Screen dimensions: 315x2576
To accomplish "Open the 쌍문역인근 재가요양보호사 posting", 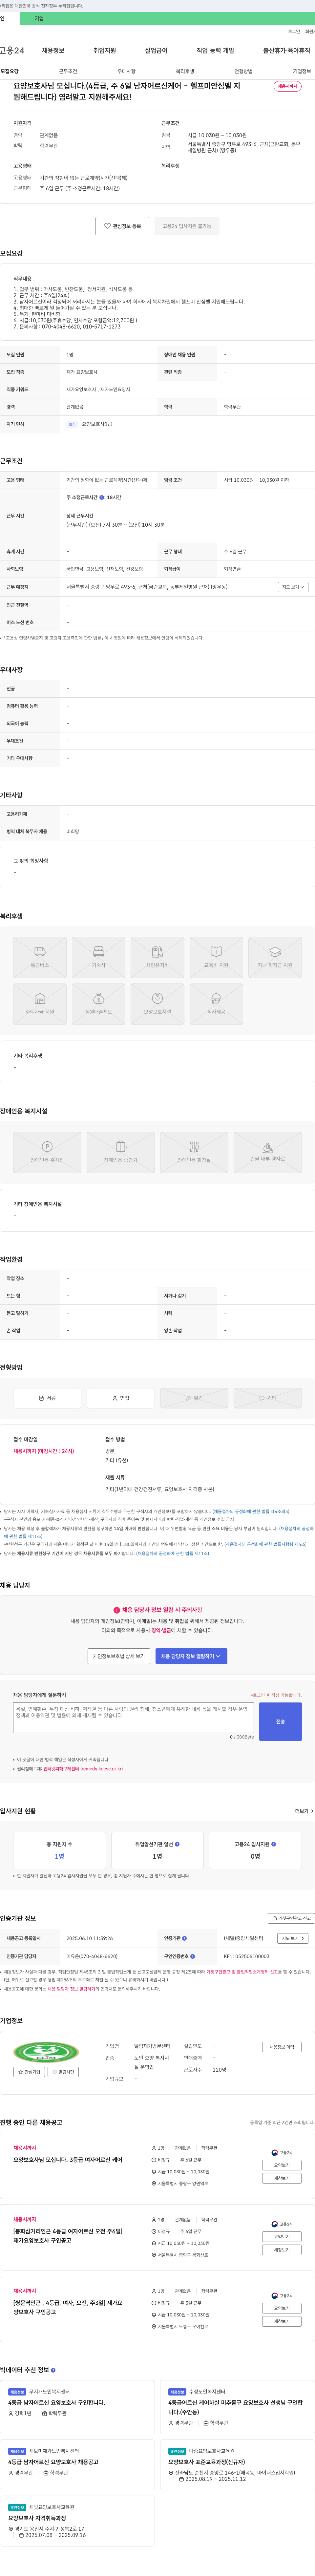I will pos(68,2307).
